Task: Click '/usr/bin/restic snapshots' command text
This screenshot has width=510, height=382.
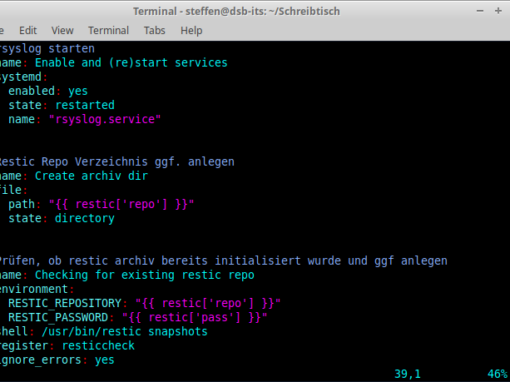Action: (124, 332)
